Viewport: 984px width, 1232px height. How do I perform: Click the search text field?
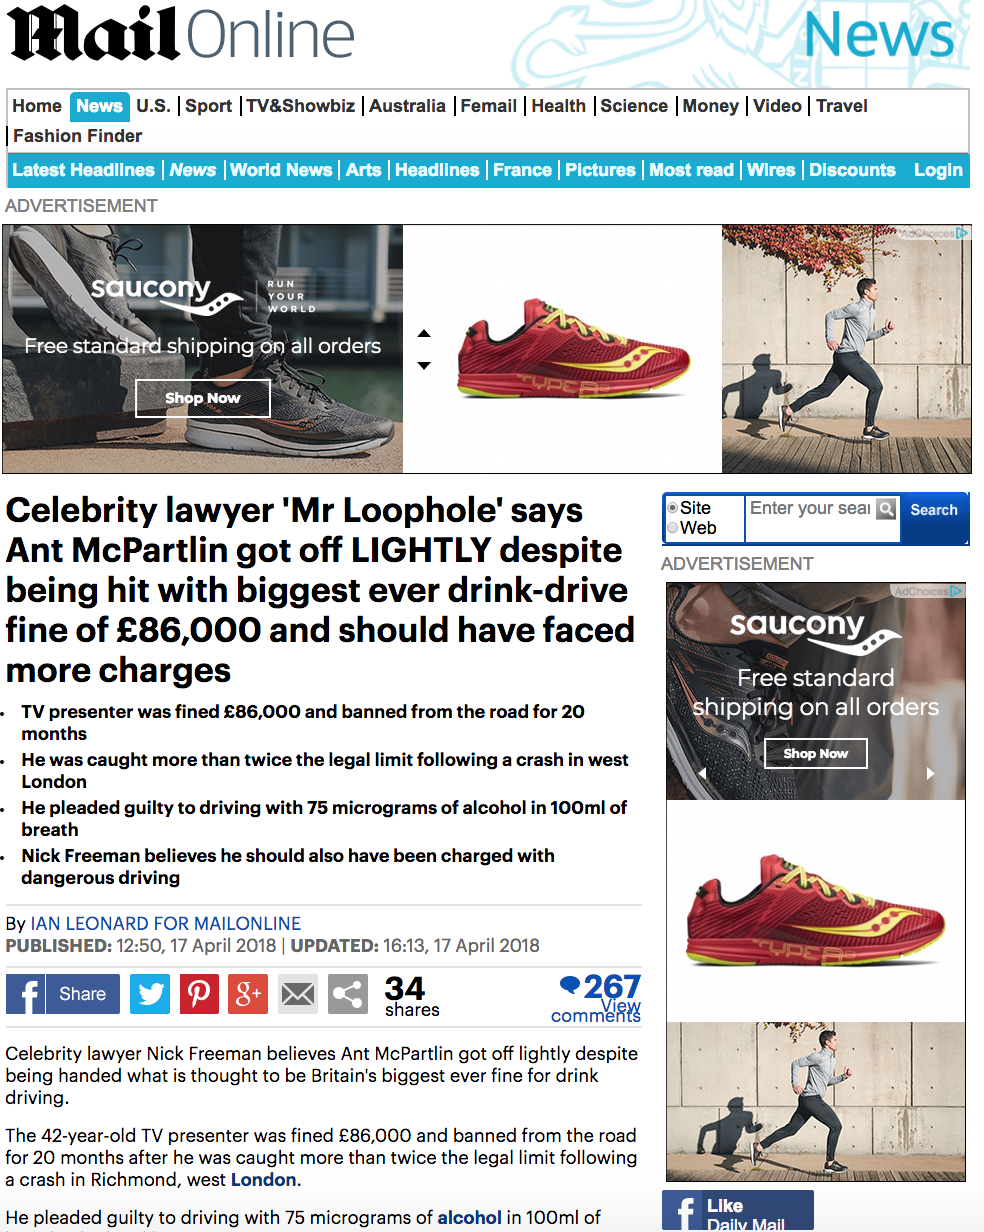(810, 509)
